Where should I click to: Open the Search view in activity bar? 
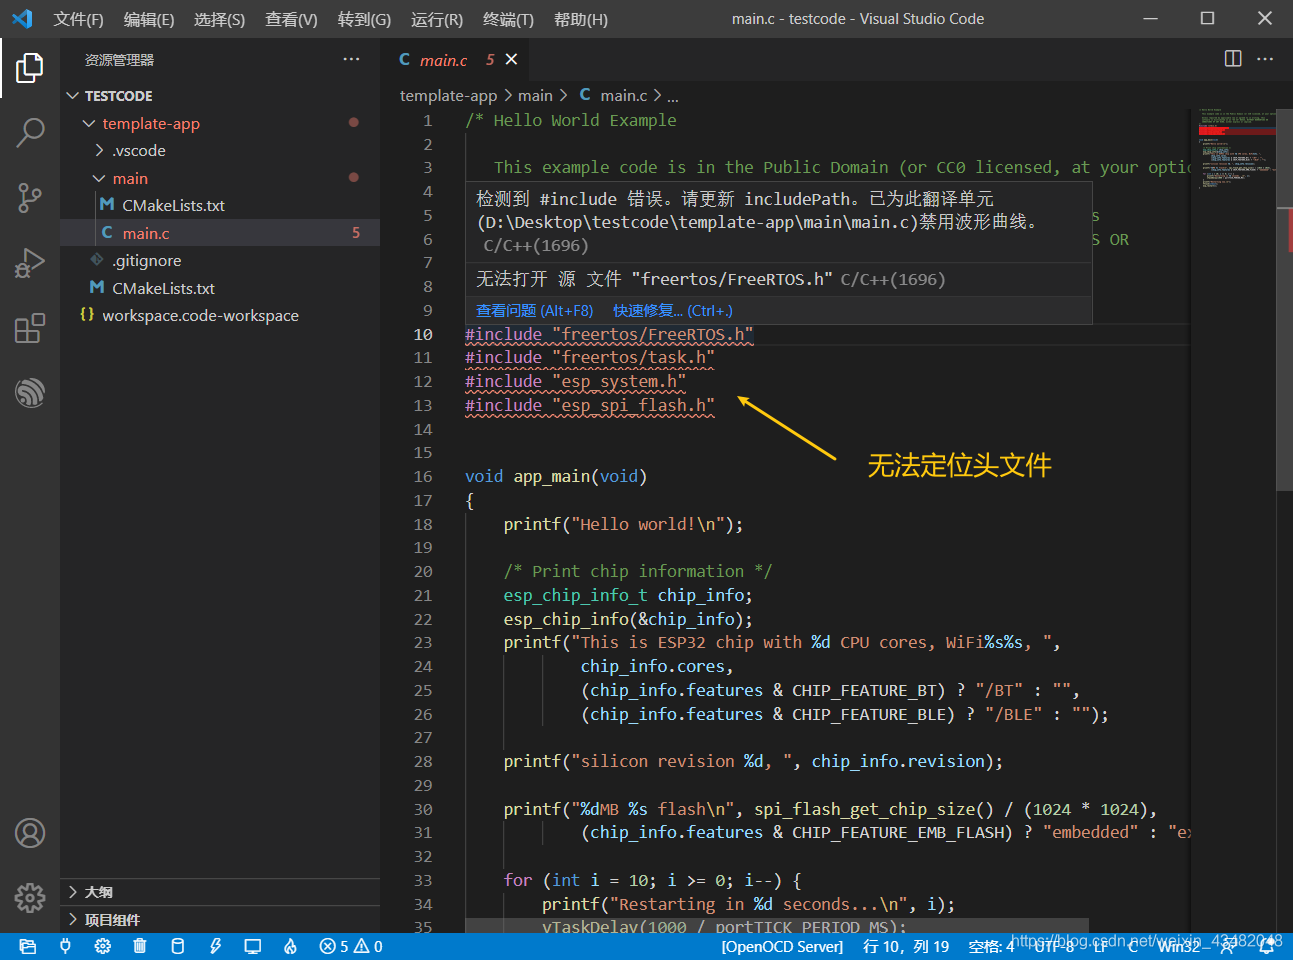(x=30, y=132)
